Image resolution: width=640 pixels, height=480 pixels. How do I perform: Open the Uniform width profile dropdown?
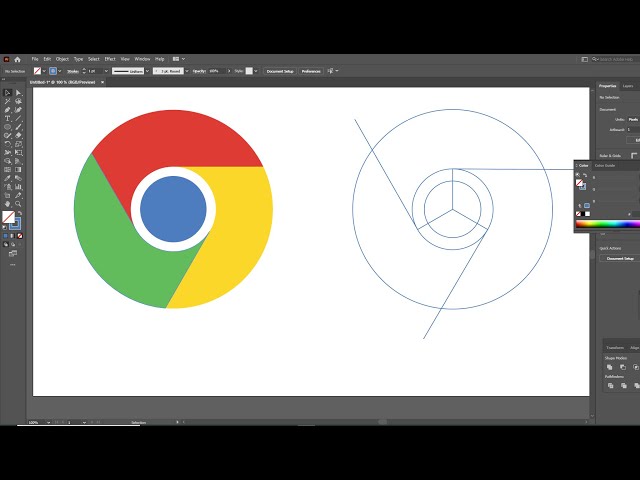pyautogui.click(x=147, y=71)
